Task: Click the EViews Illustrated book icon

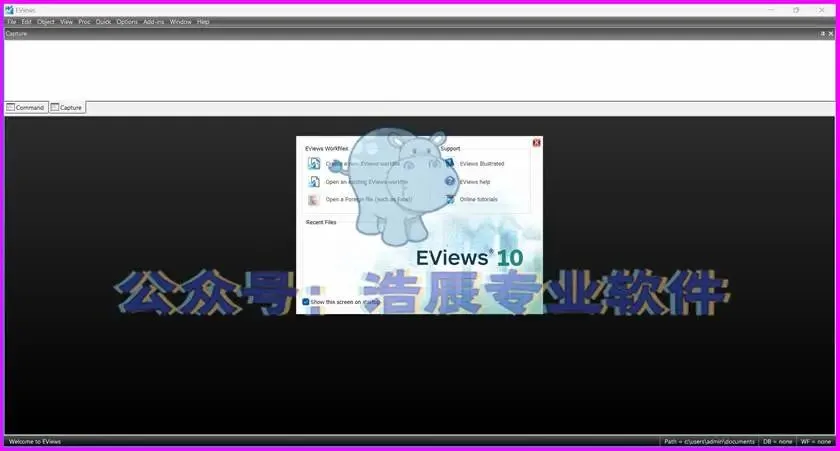Action: 450,163
